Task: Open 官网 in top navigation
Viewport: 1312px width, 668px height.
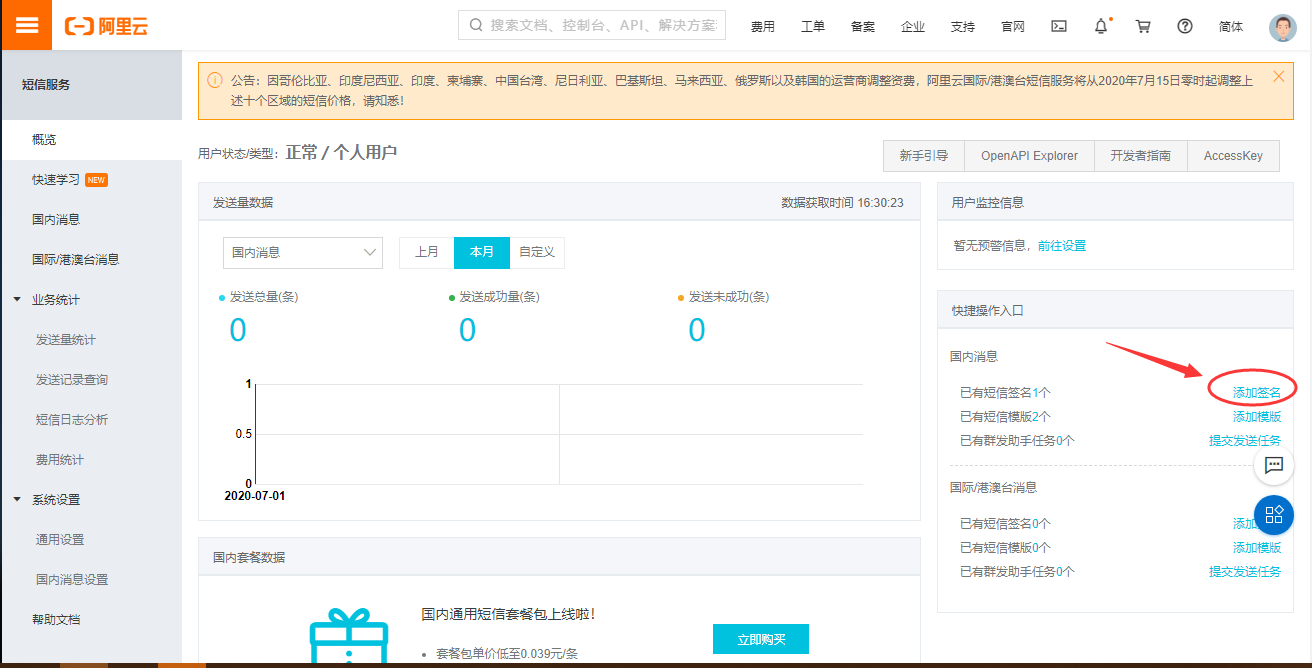Action: click(x=1013, y=27)
